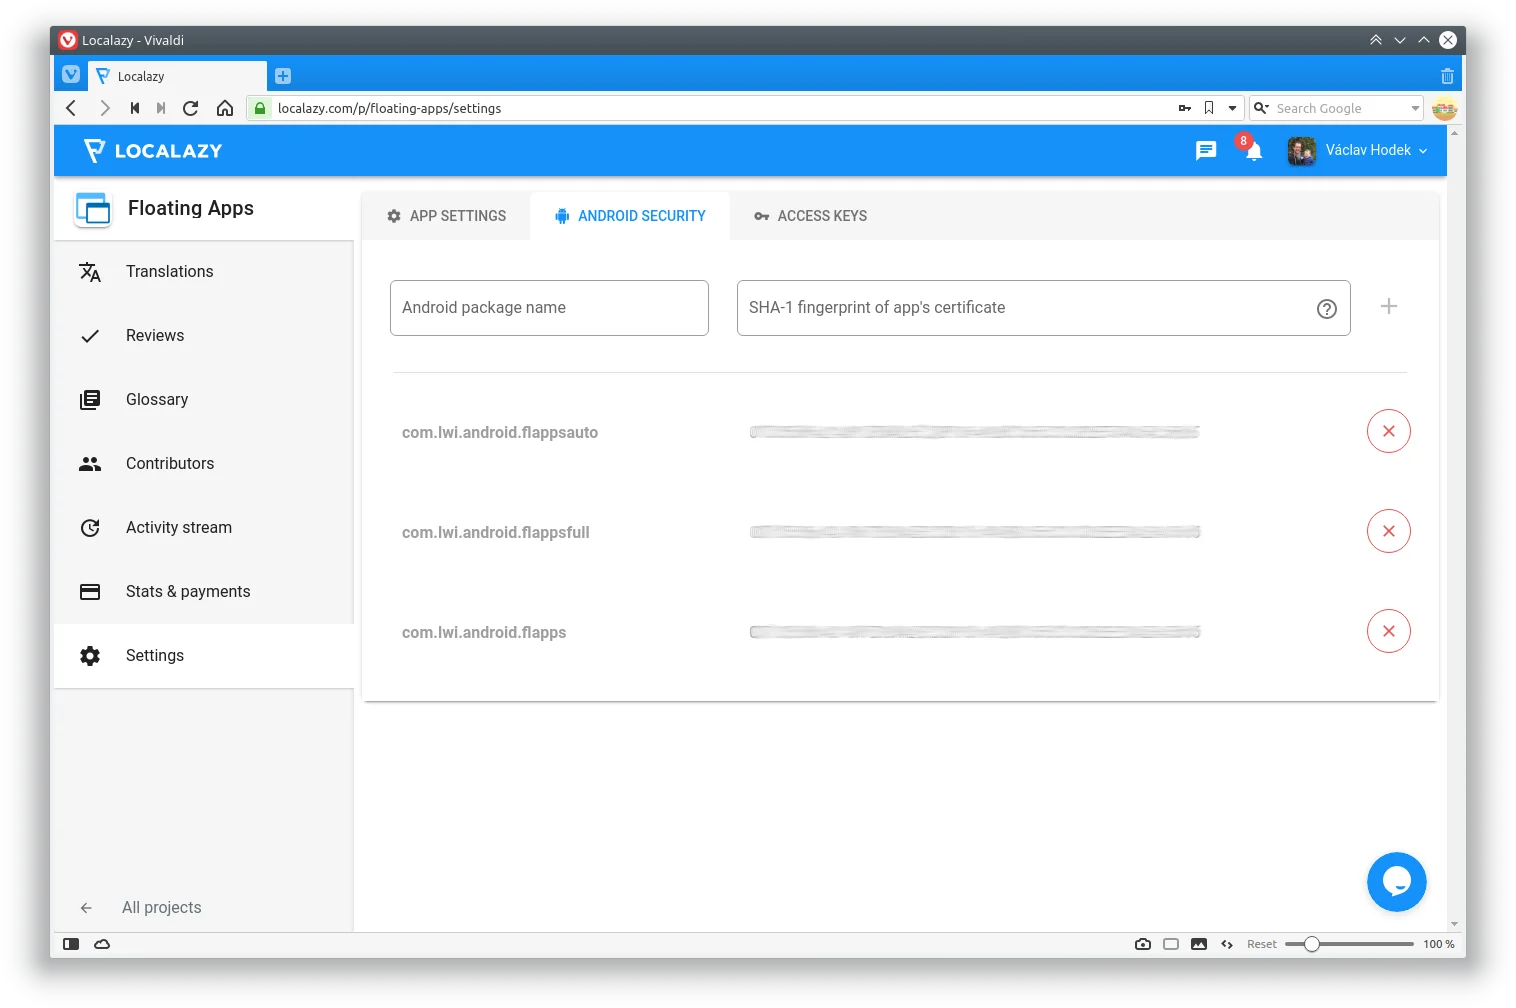The width and height of the screenshot is (1516, 1008).
Task: Remove the com.lwi.android.flappsfull entry
Action: coord(1388,531)
